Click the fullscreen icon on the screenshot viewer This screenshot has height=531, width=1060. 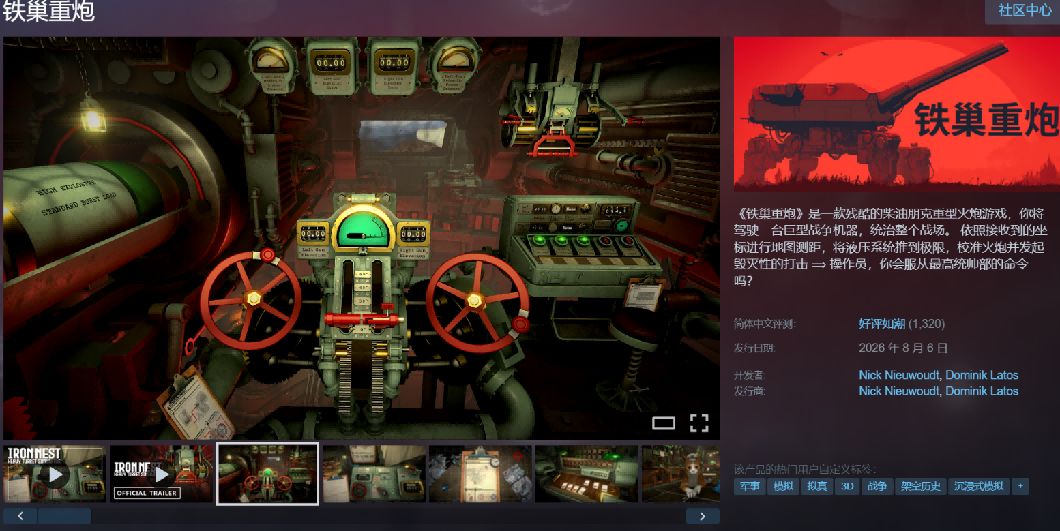(x=699, y=423)
